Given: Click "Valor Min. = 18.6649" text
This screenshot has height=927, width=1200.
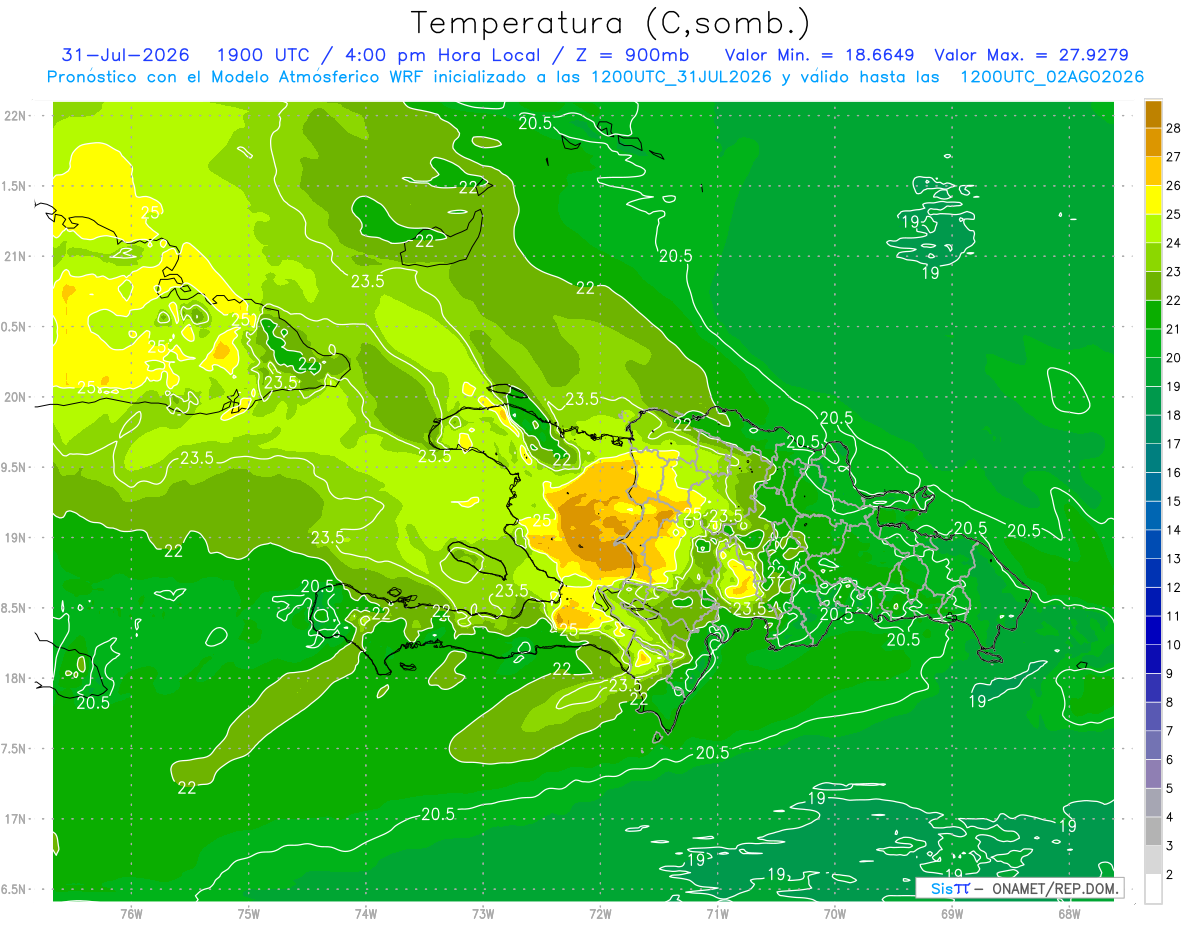Looking at the screenshot, I should point(821,55).
